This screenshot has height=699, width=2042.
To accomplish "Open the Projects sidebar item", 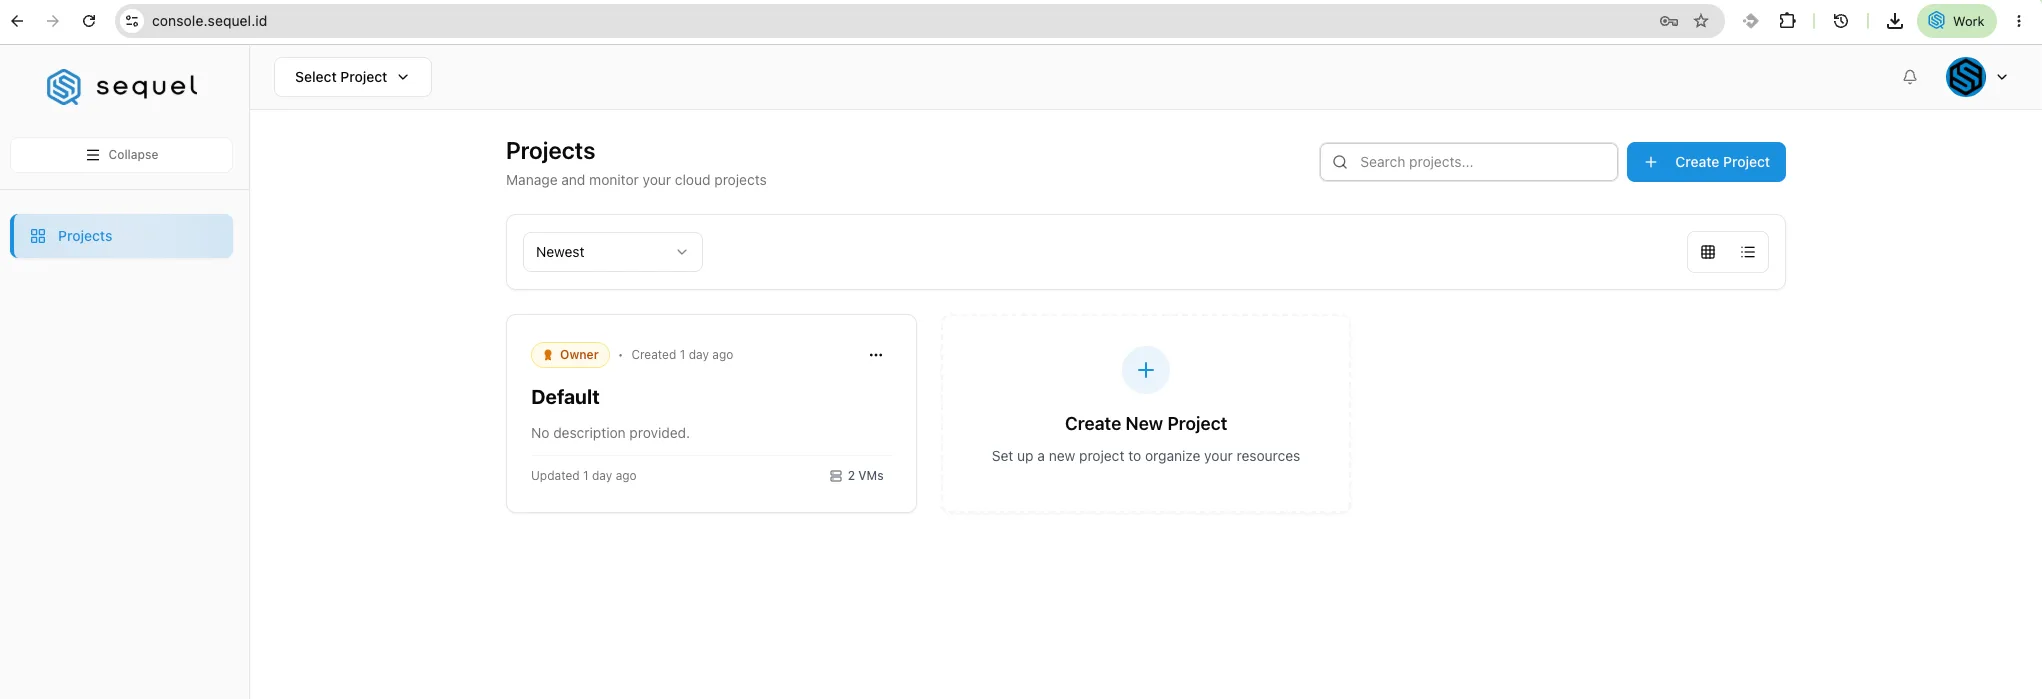I will (122, 236).
